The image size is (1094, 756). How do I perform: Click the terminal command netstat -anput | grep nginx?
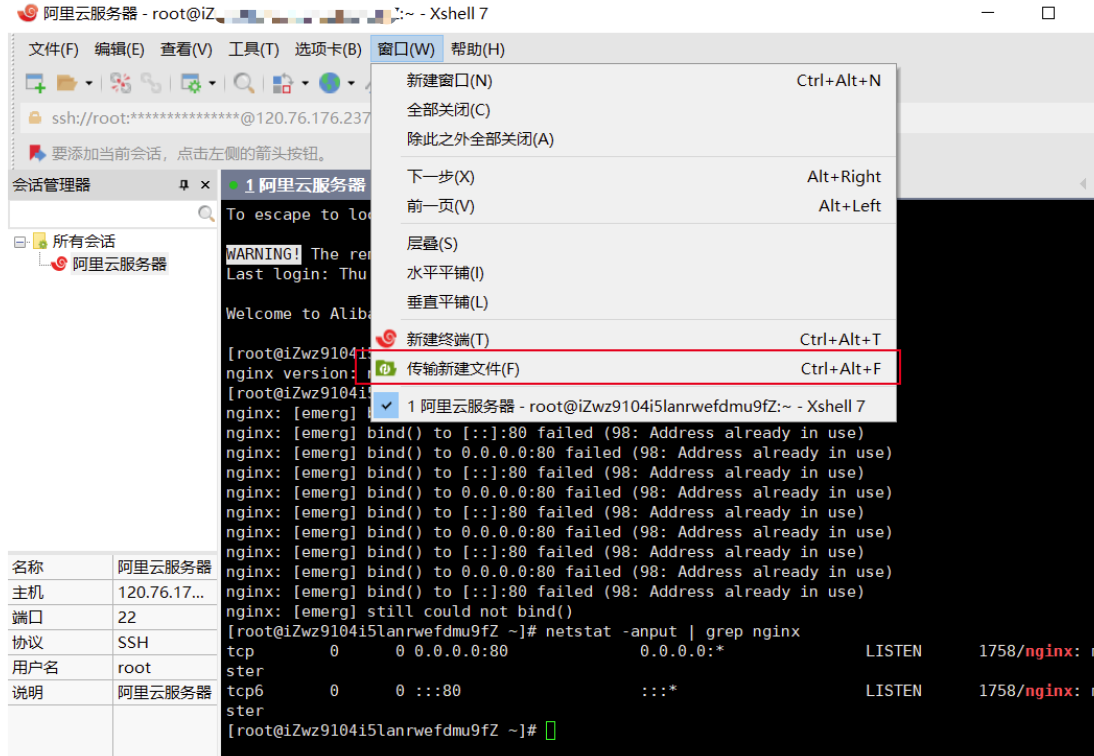(x=673, y=631)
